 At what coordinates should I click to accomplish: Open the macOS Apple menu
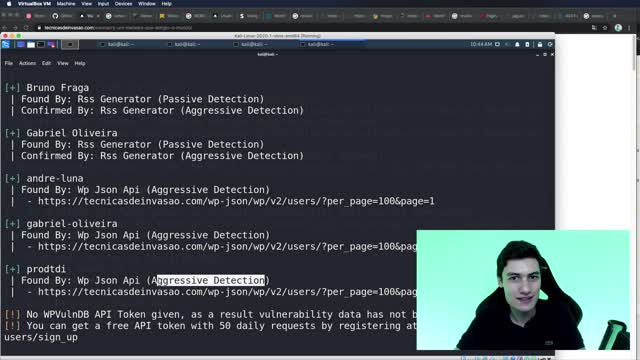(x=9, y=4)
